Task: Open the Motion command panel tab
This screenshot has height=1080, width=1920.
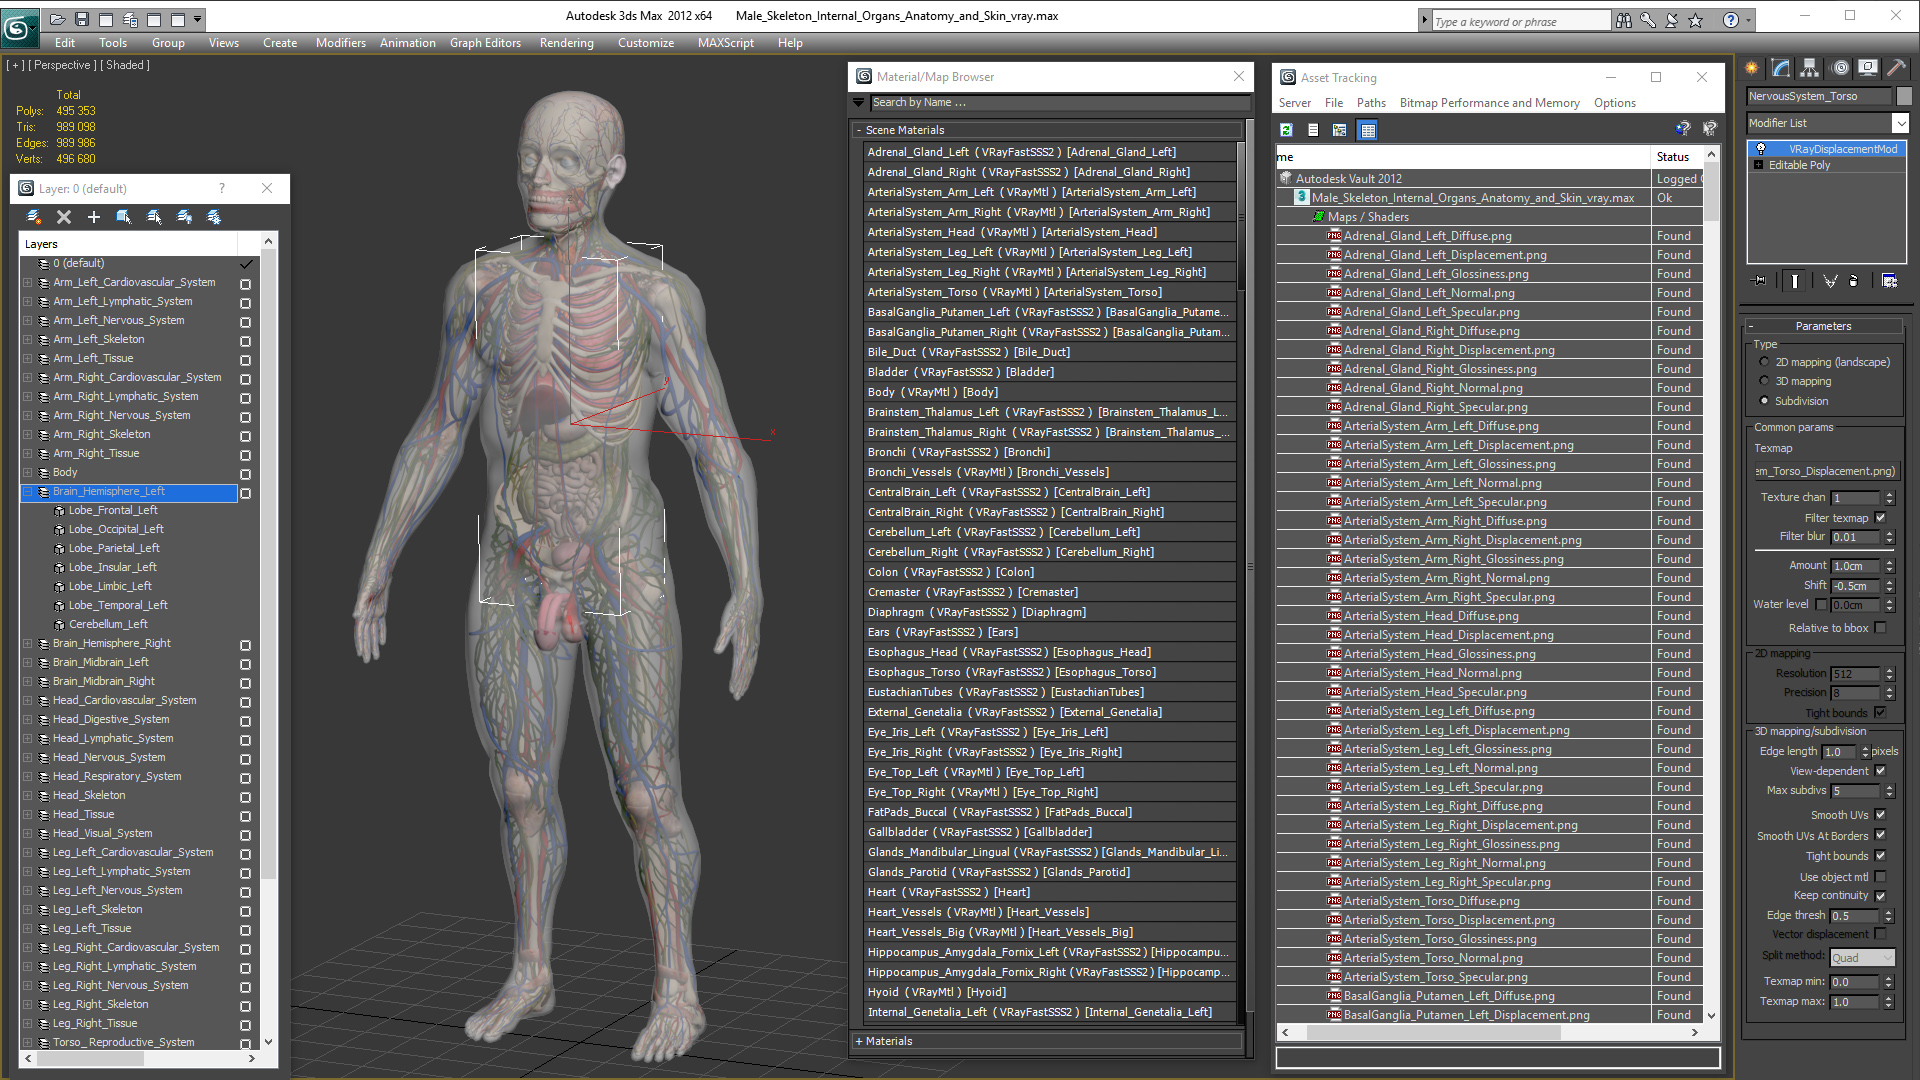Action: (1840, 68)
